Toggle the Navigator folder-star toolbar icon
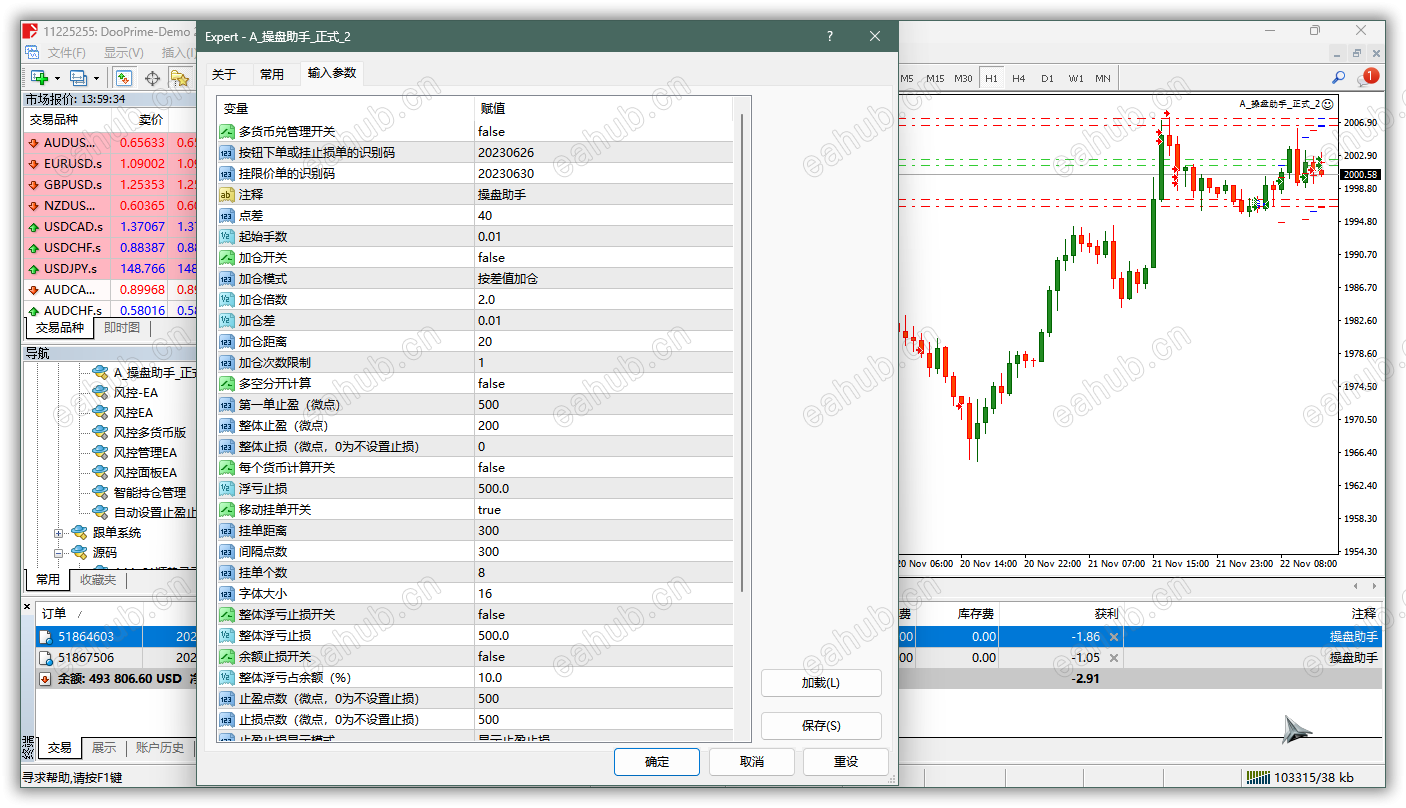The height and width of the screenshot is (808, 1406). [180, 77]
